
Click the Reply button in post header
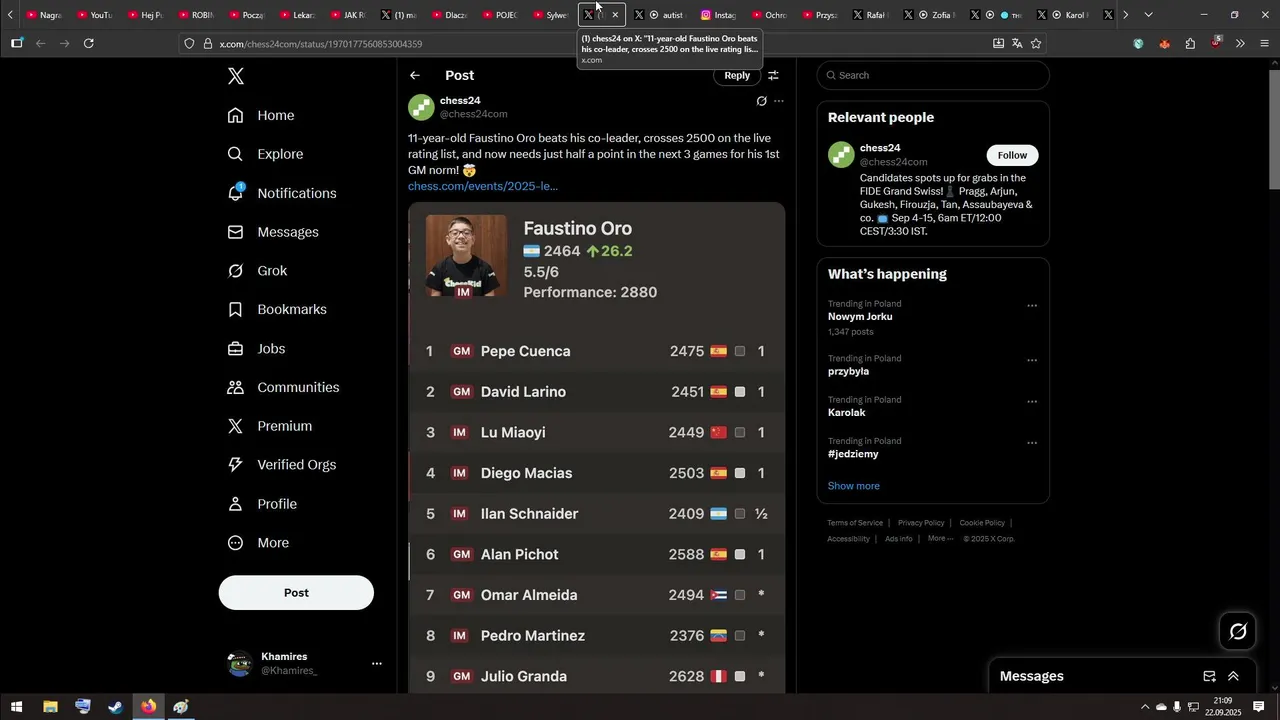click(x=737, y=75)
